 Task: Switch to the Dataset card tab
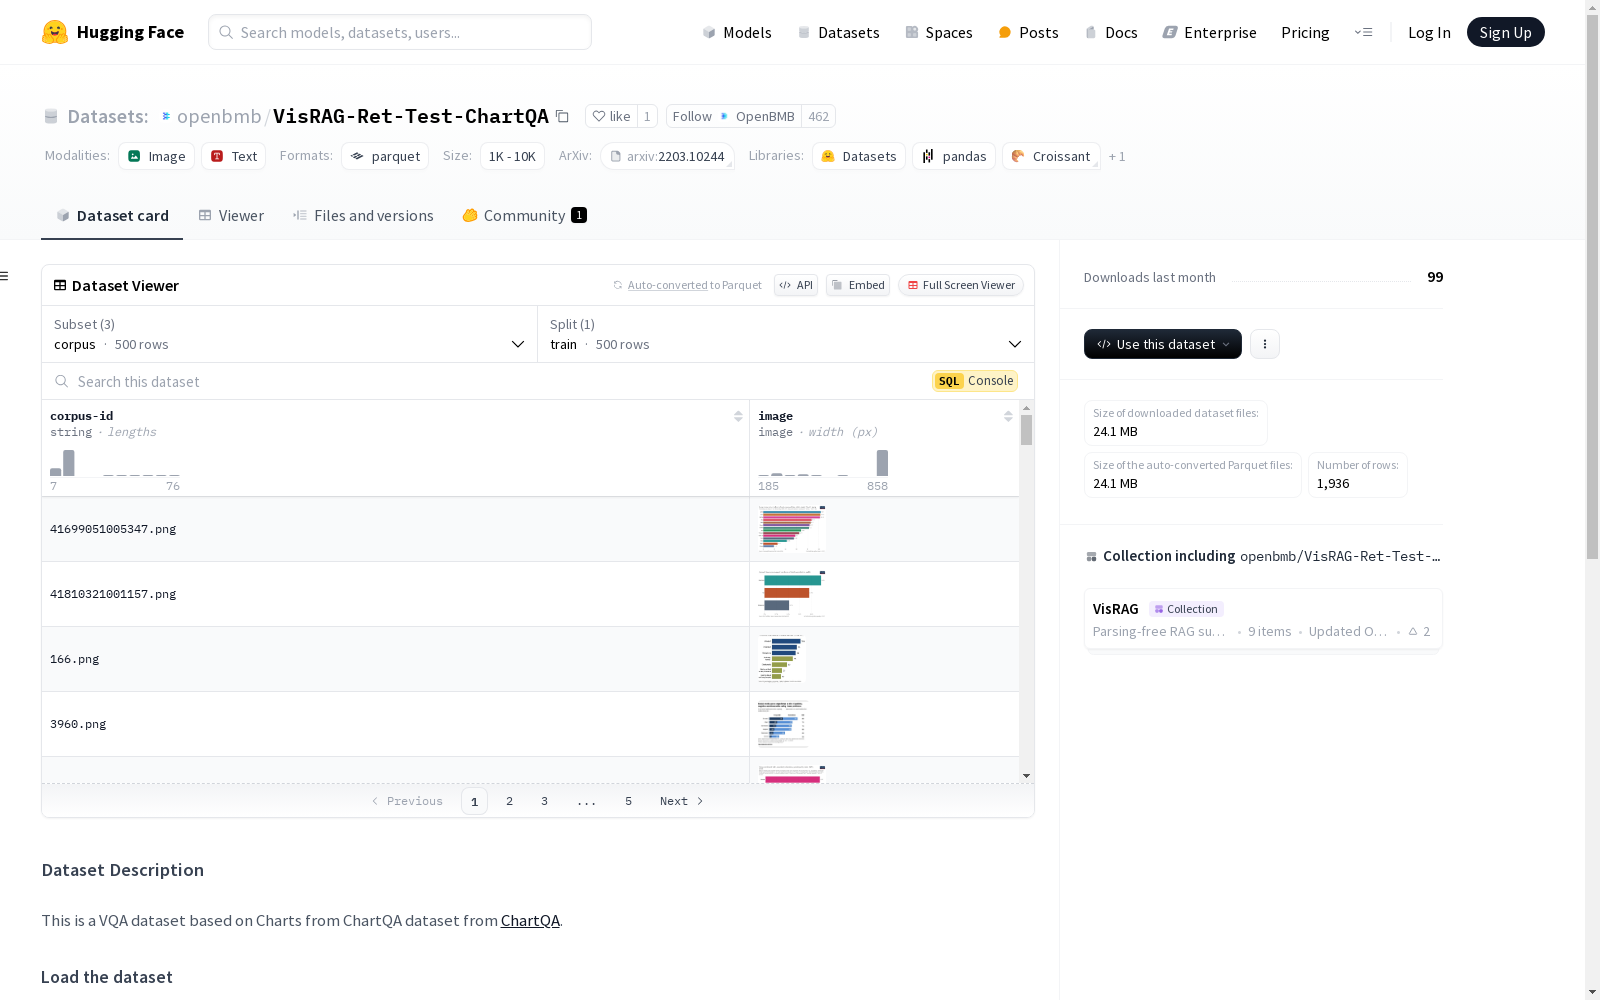[112, 216]
